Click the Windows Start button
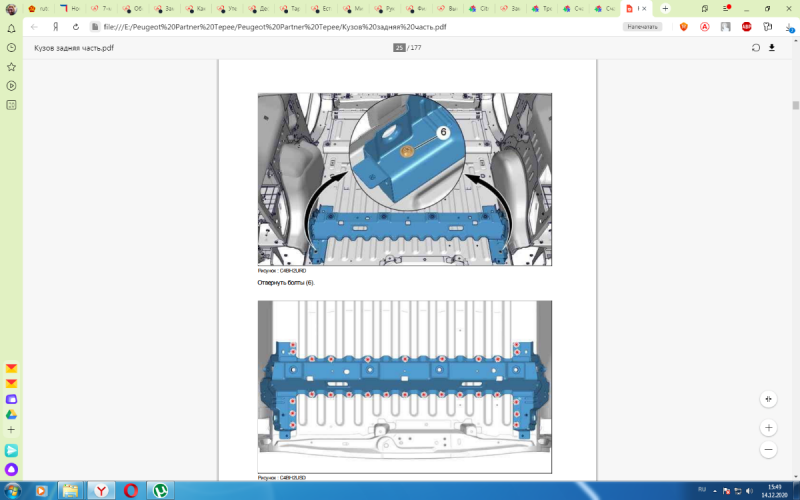 point(12,490)
